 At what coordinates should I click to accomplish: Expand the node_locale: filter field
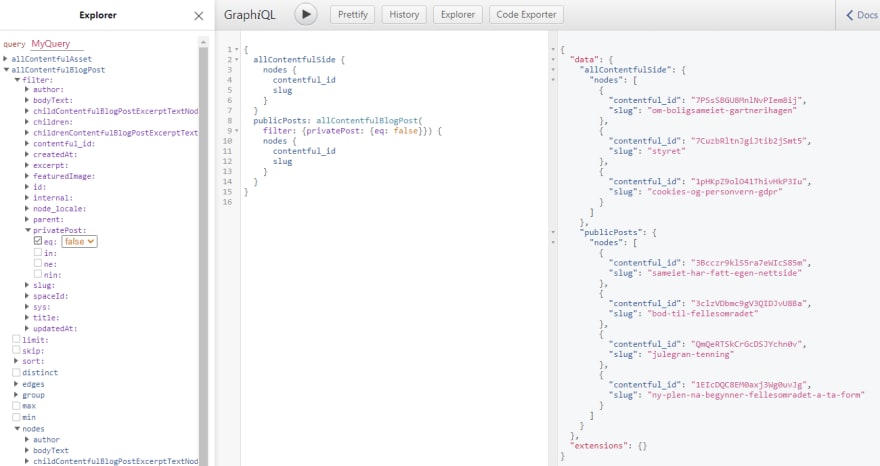point(27,208)
